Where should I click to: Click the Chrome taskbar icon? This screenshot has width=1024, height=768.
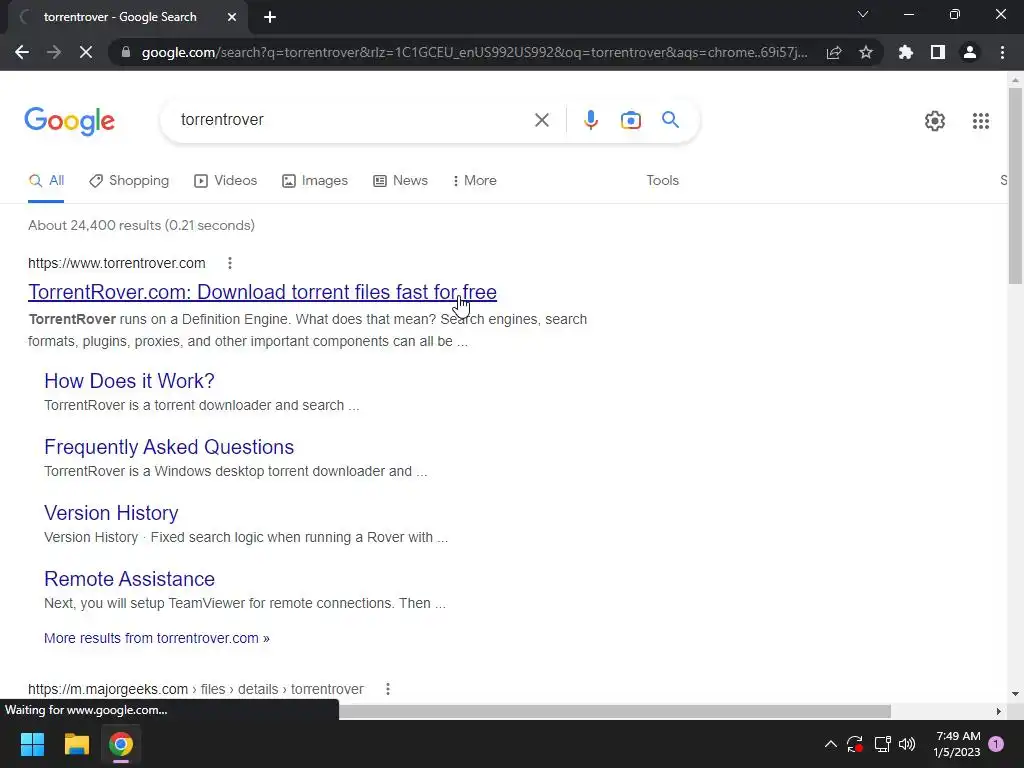click(x=121, y=744)
